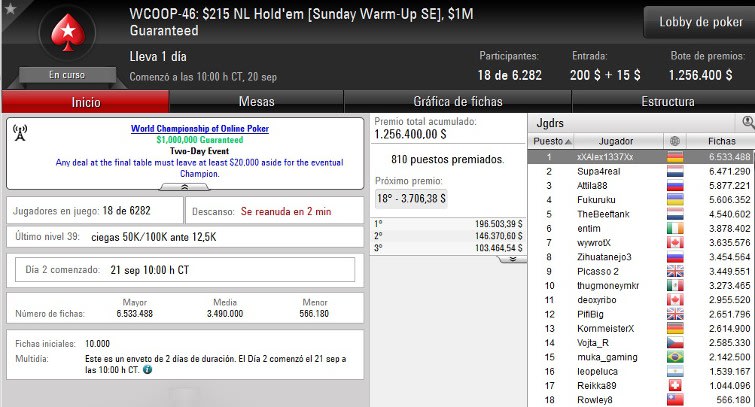Select player Zihuatanejo3
Image resolution: width=755 pixels, height=407 pixels.
pos(641,257)
